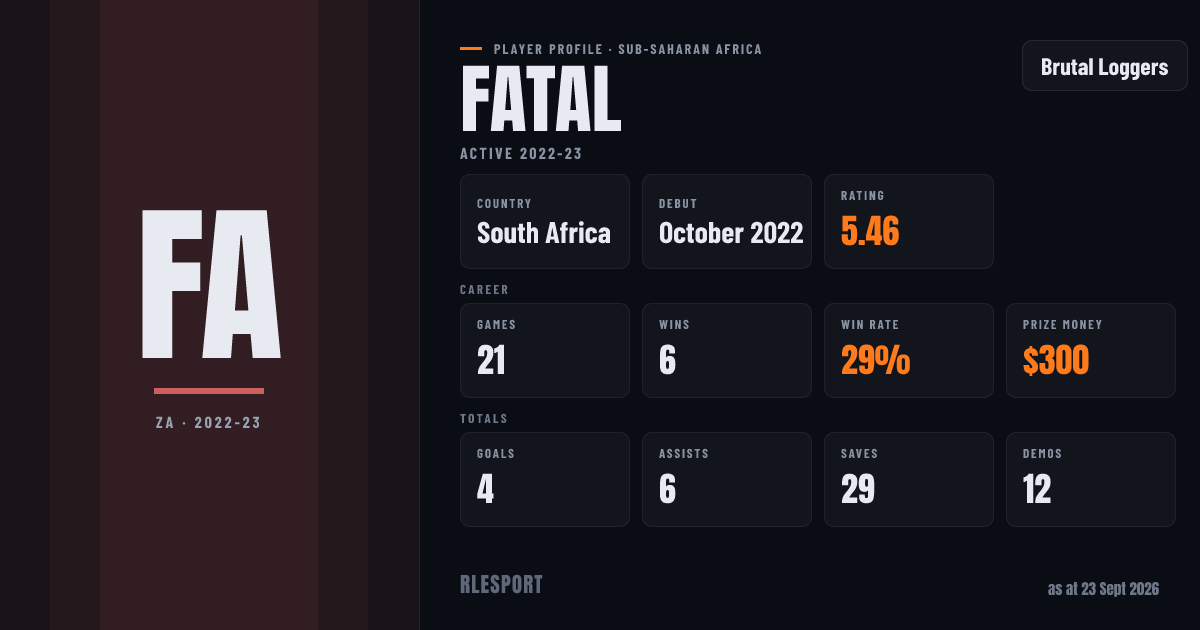
Task: Click the Demos 12 stat card
Action: click(x=1091, y=479)
